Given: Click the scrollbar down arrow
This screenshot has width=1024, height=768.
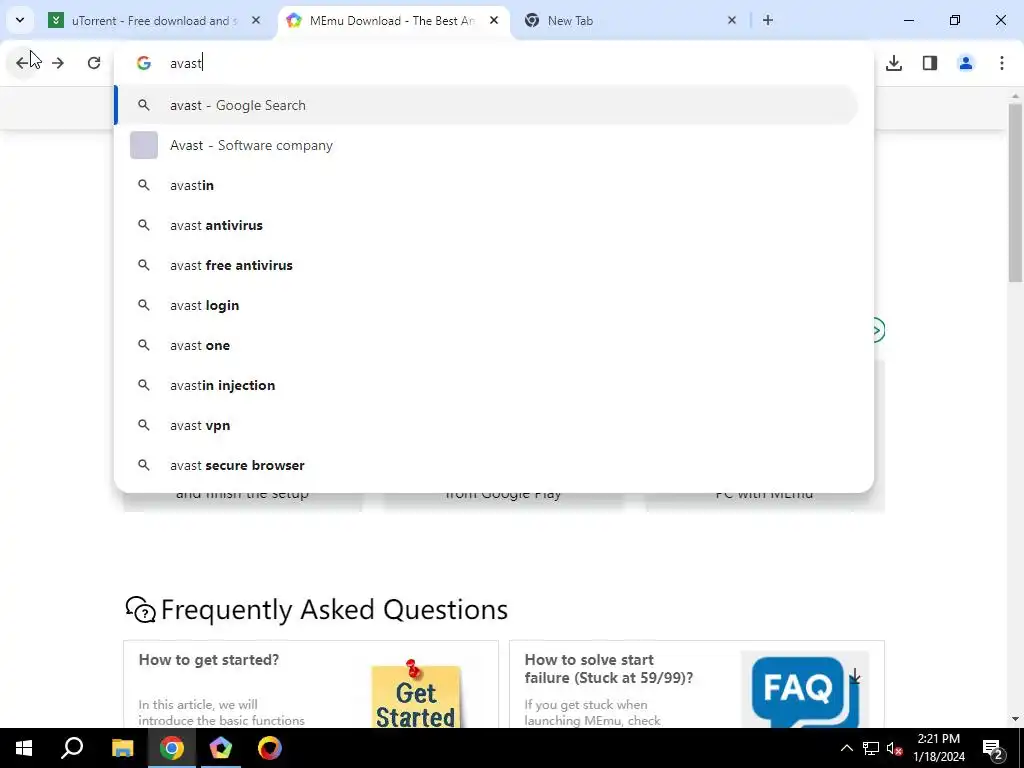Looking at the screenshot, I should click(1015, 719).
